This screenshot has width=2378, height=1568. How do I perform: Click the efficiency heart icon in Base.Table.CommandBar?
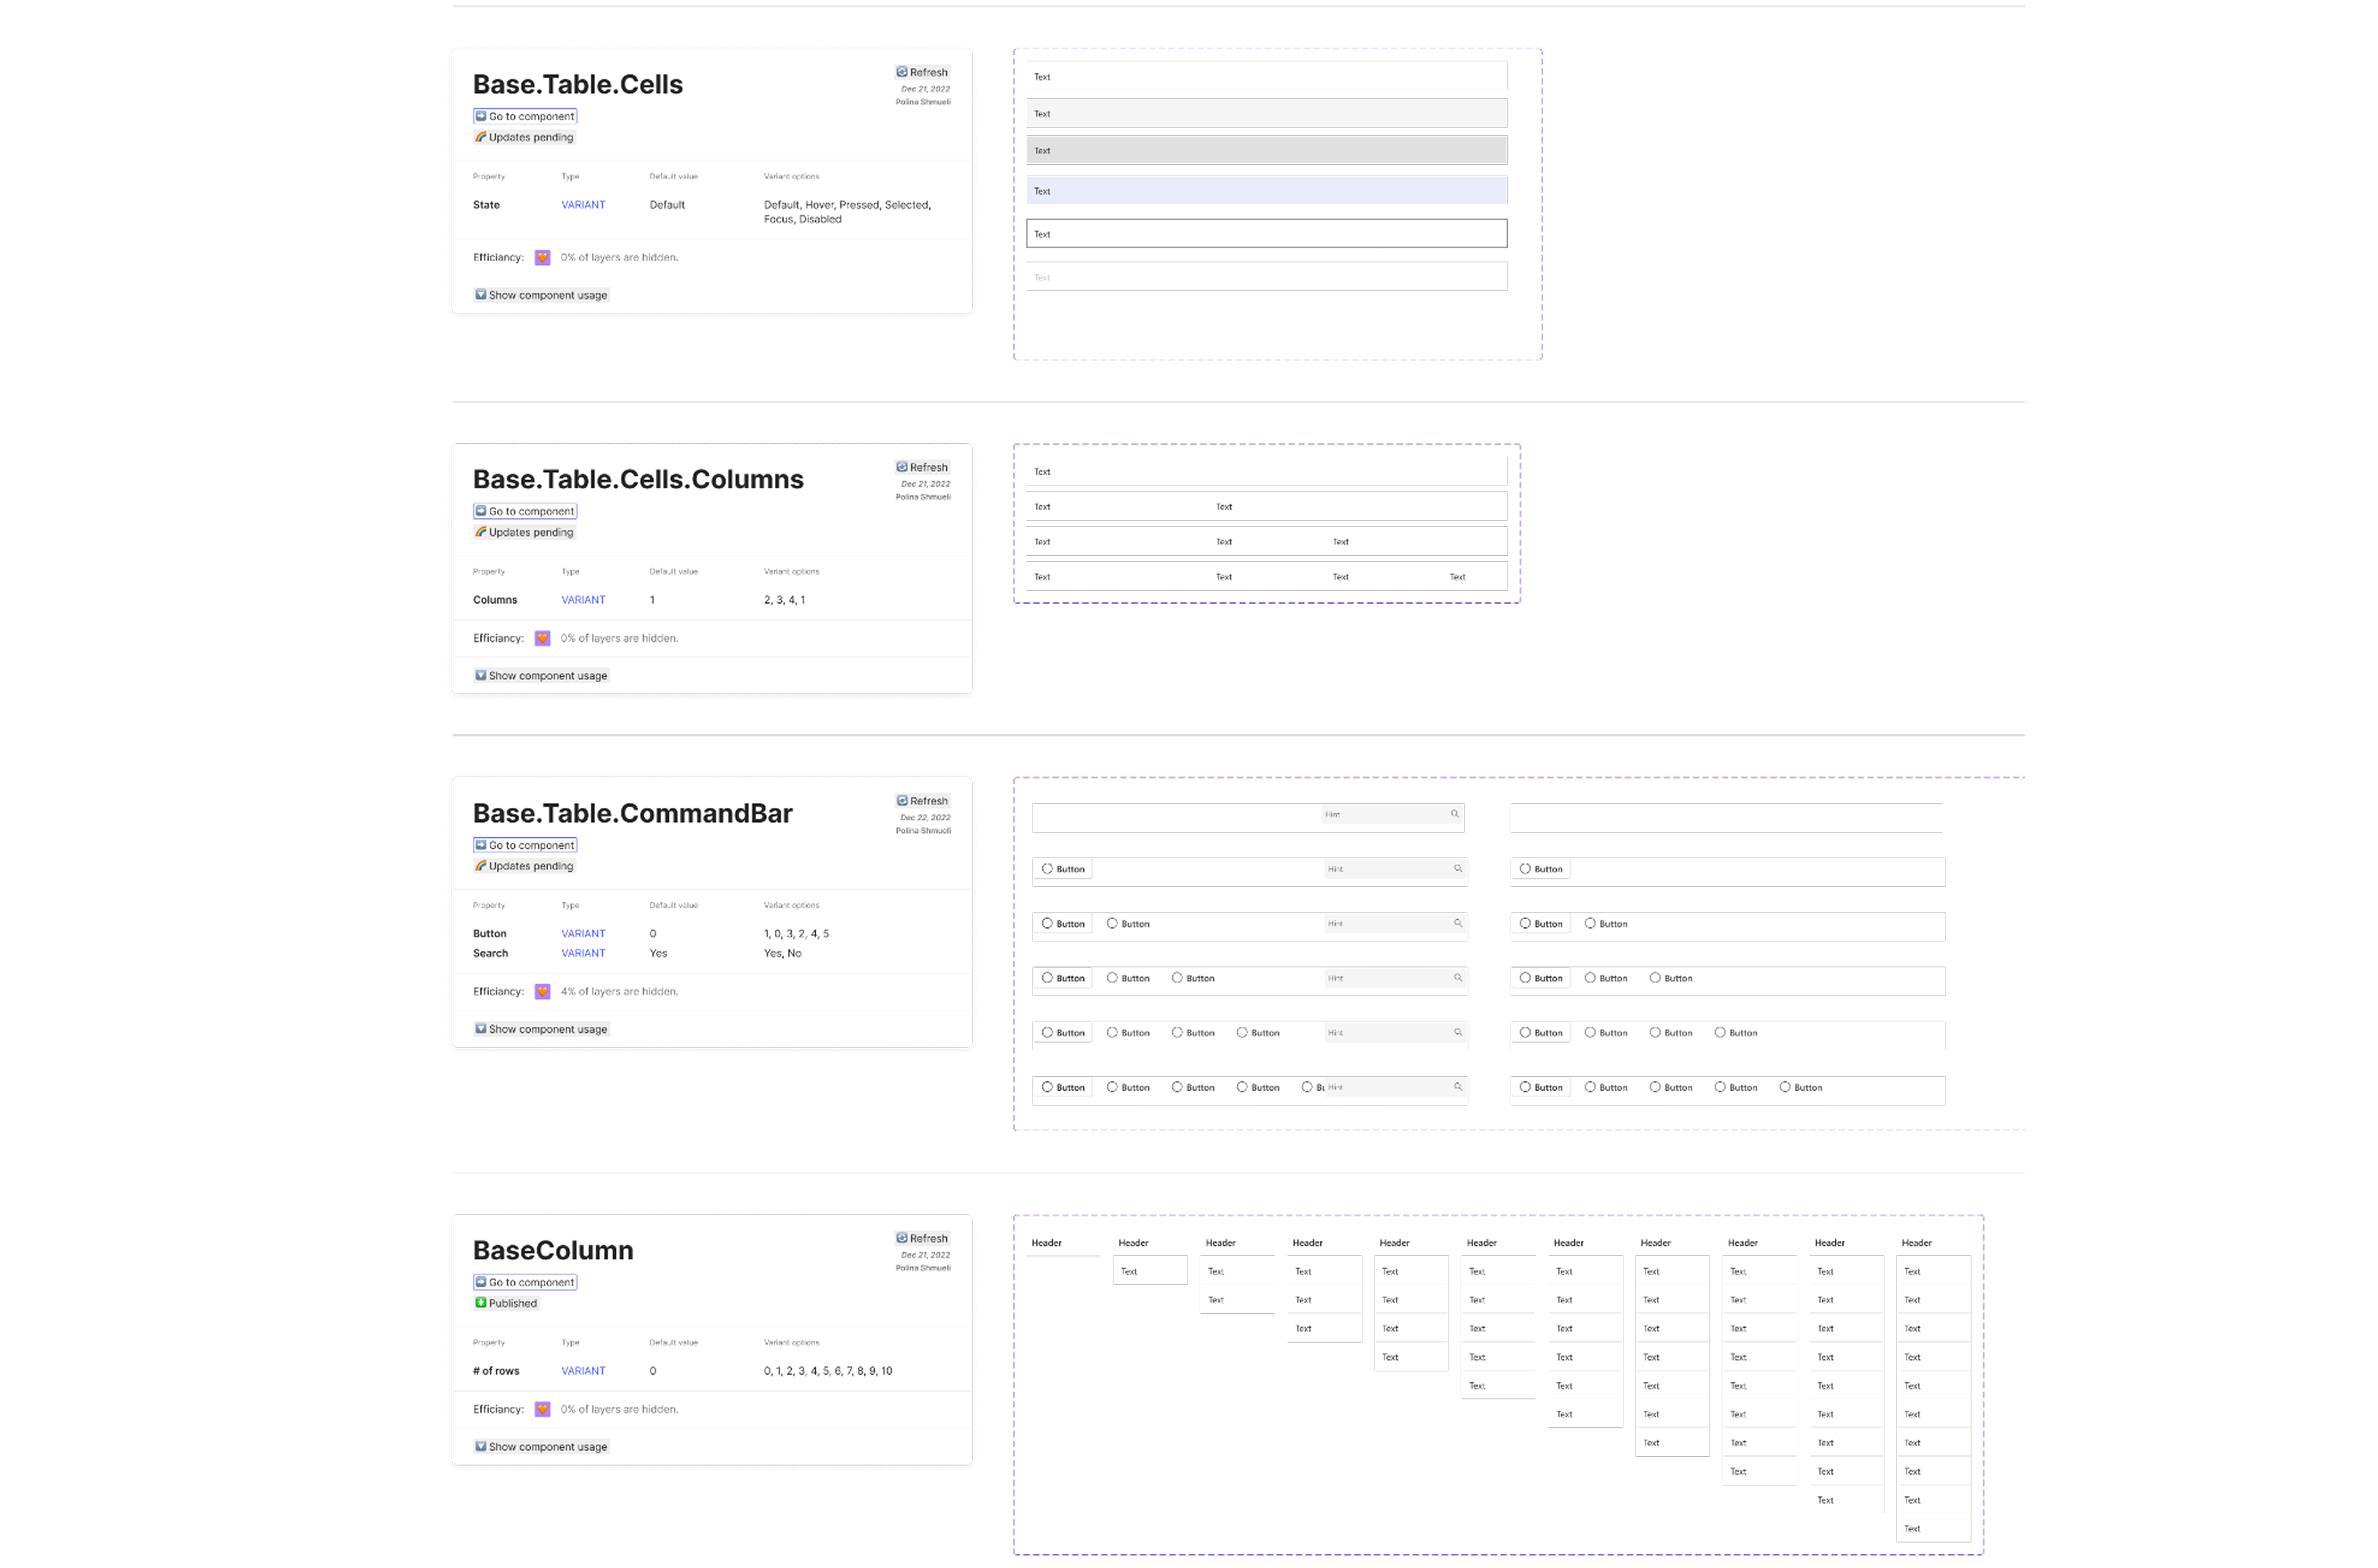tap(542, 992)
